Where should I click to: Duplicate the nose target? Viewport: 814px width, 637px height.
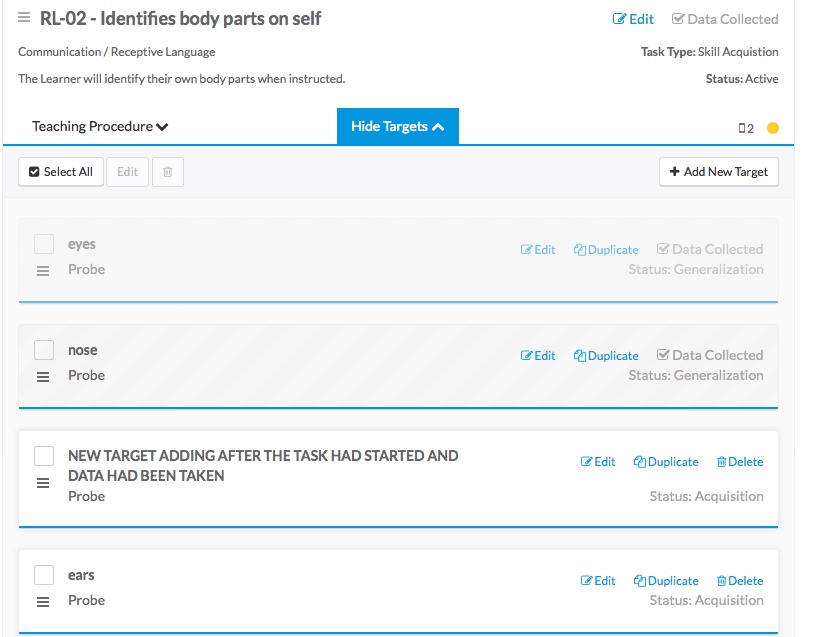coord(606,356)
